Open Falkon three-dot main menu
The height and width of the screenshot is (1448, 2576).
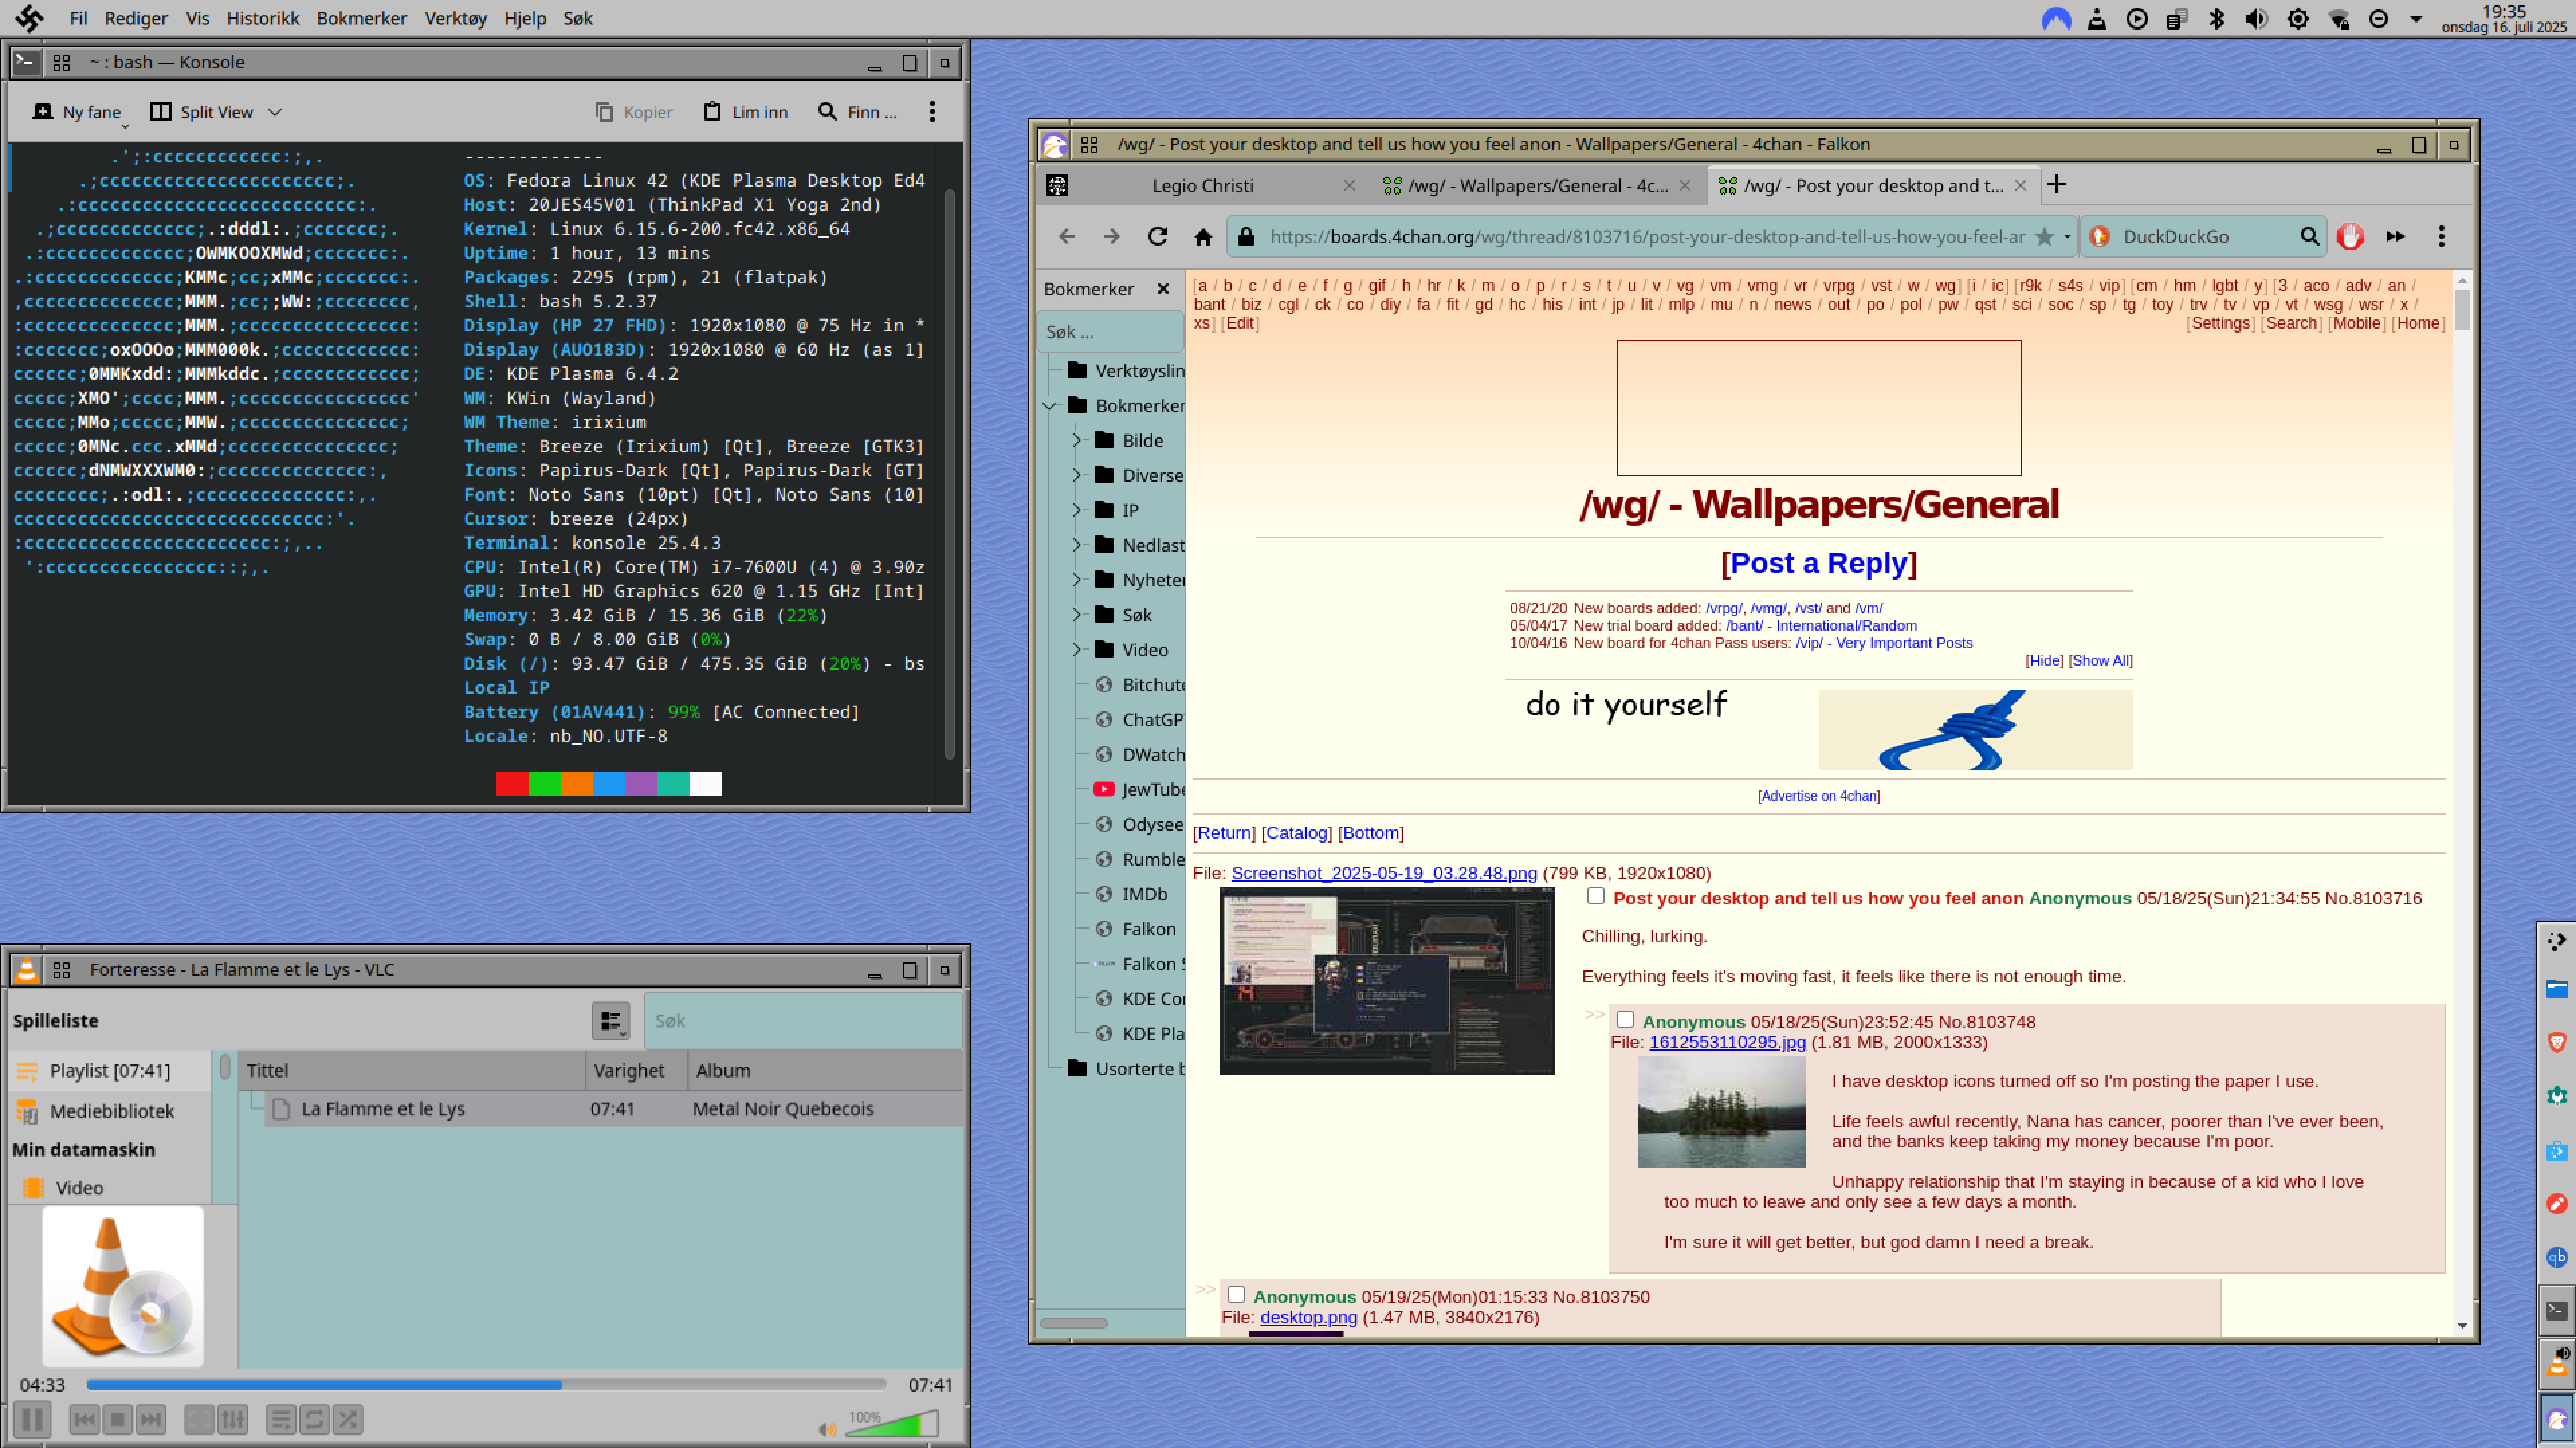coord(2441,236)
